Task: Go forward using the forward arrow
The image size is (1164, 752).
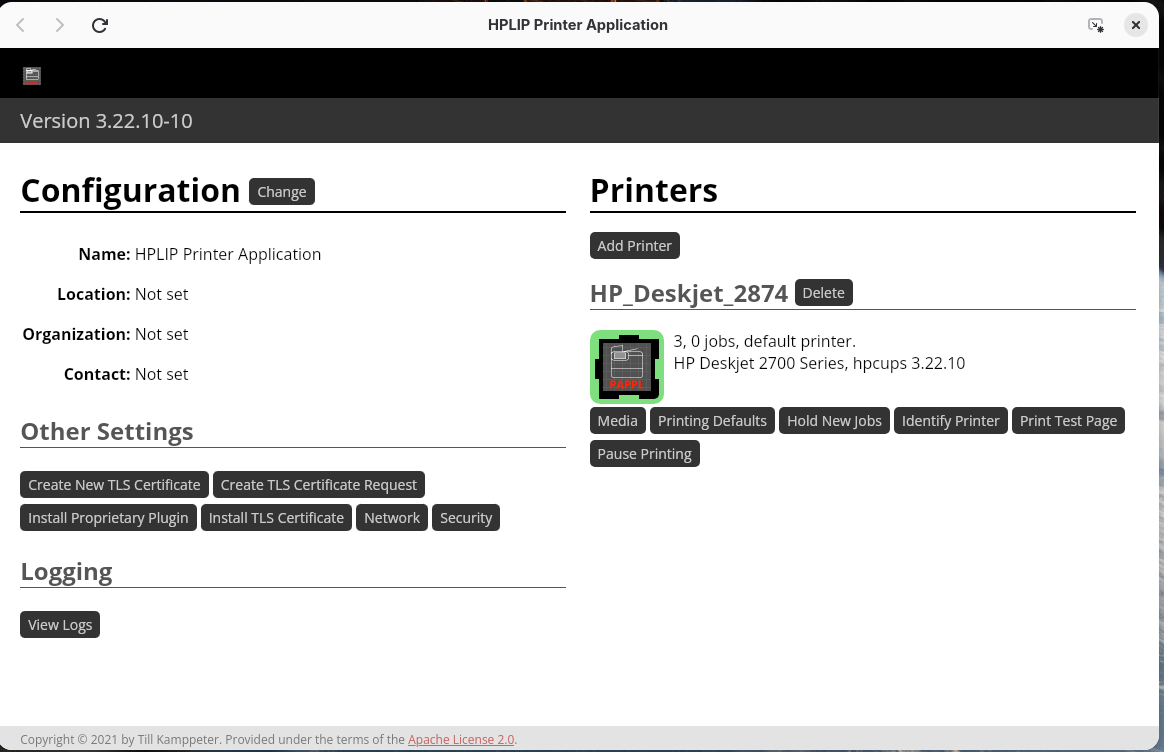Action: tap(60, 25)
